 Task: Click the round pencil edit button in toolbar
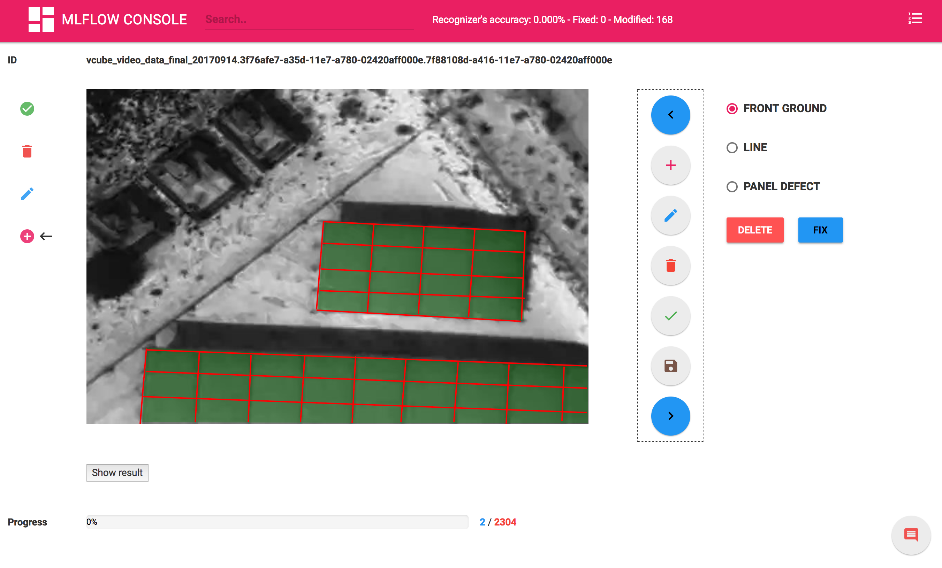coord(670,215)
